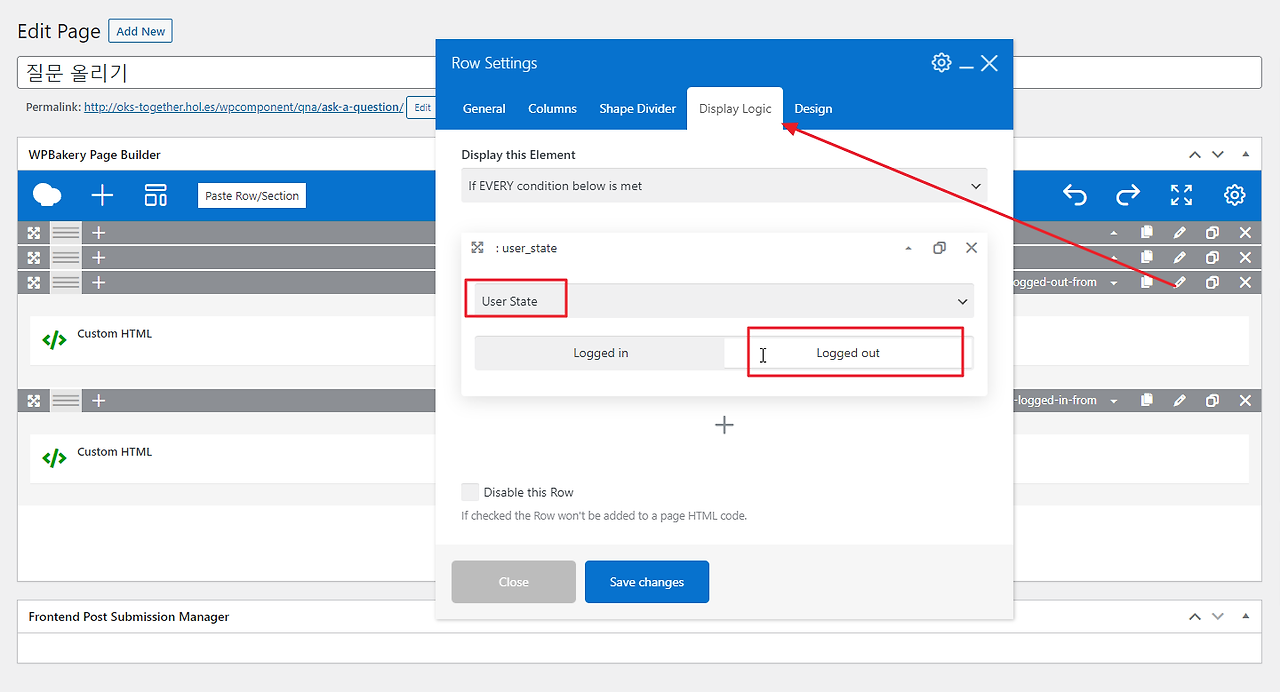This screenshot has height=692, width=1280.
Task: Check the Disable this Row checkbox
Action: point(470,492)
